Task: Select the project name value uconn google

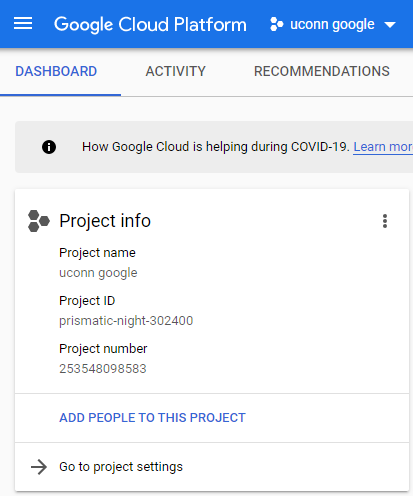Action: point(98,273)
